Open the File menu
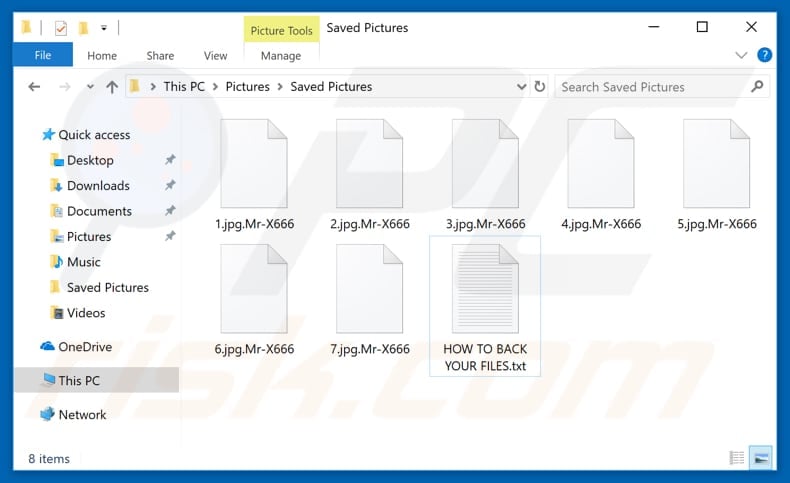 (43, 55)
